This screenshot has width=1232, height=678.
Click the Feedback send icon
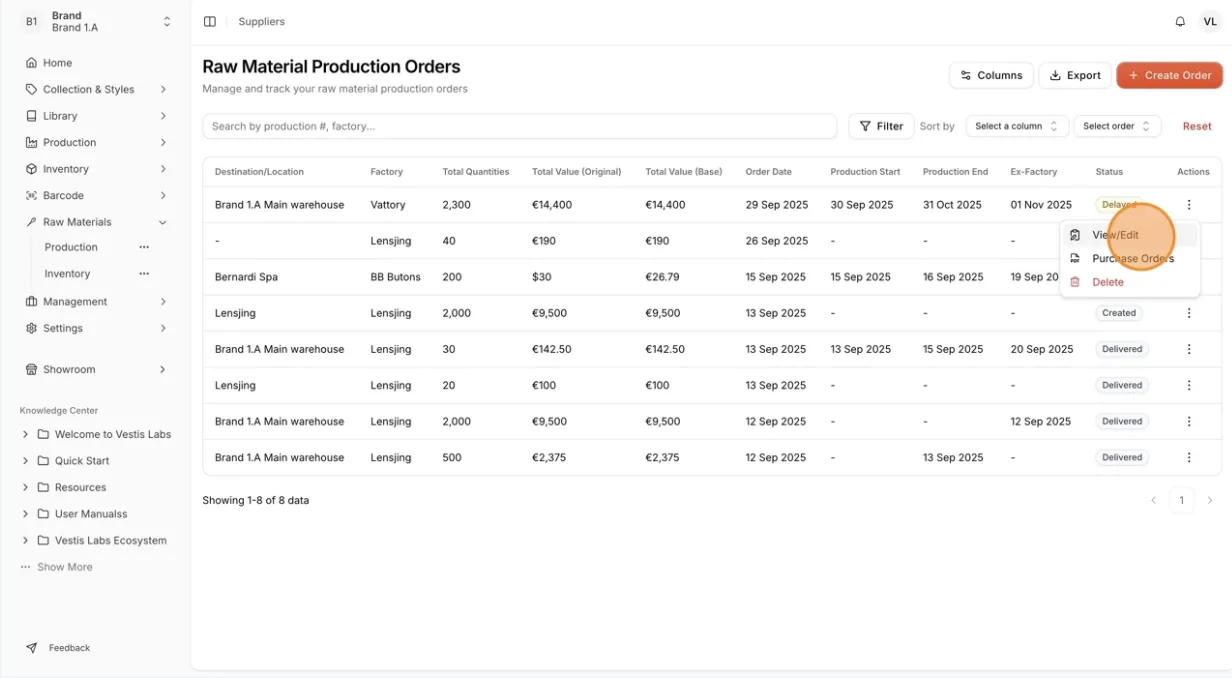pyautogui.click(x=32, y=648)
